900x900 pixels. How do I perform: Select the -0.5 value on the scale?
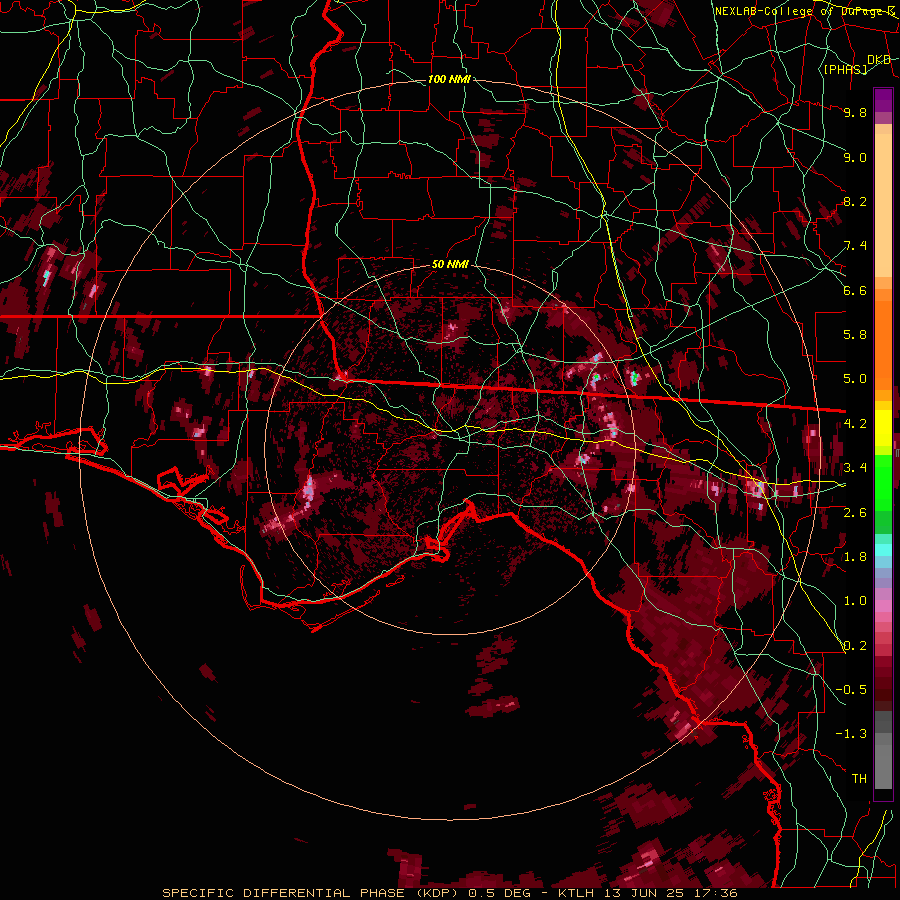[x=851, y=690]
